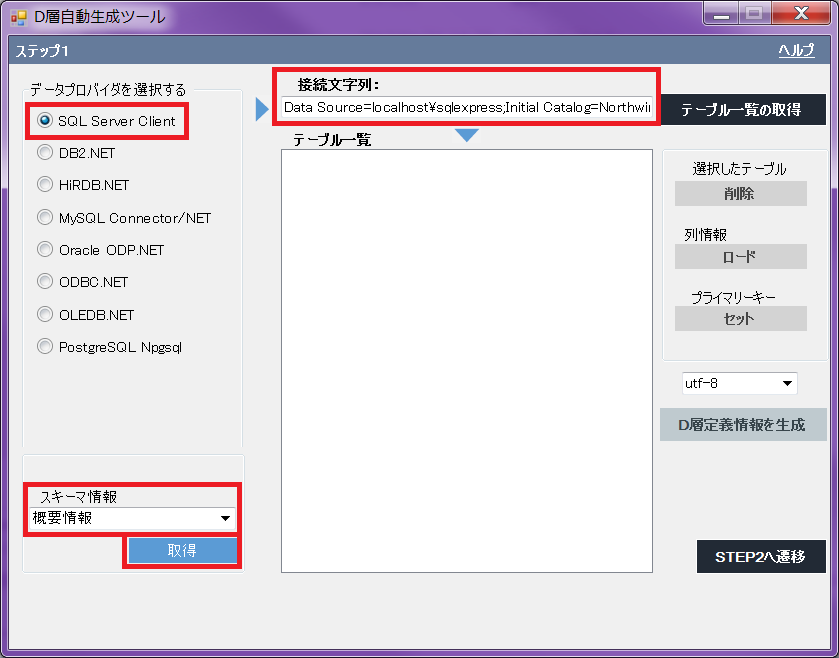Choose Oracle ODP.NET provider
The width and height of the screenshot is (839, 658).
45,249
